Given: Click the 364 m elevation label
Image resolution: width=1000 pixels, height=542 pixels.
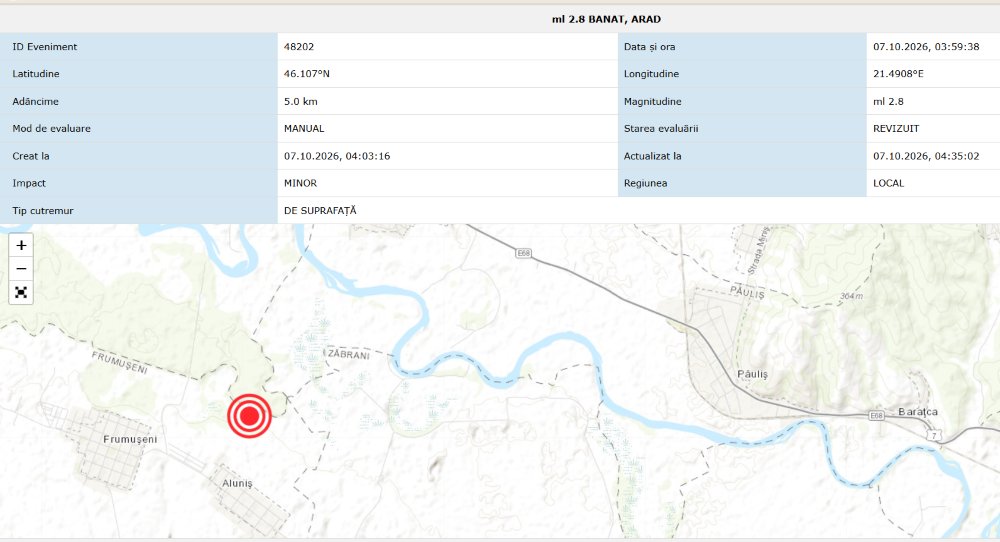Looking at the screenshot, I should click(851, 296).
